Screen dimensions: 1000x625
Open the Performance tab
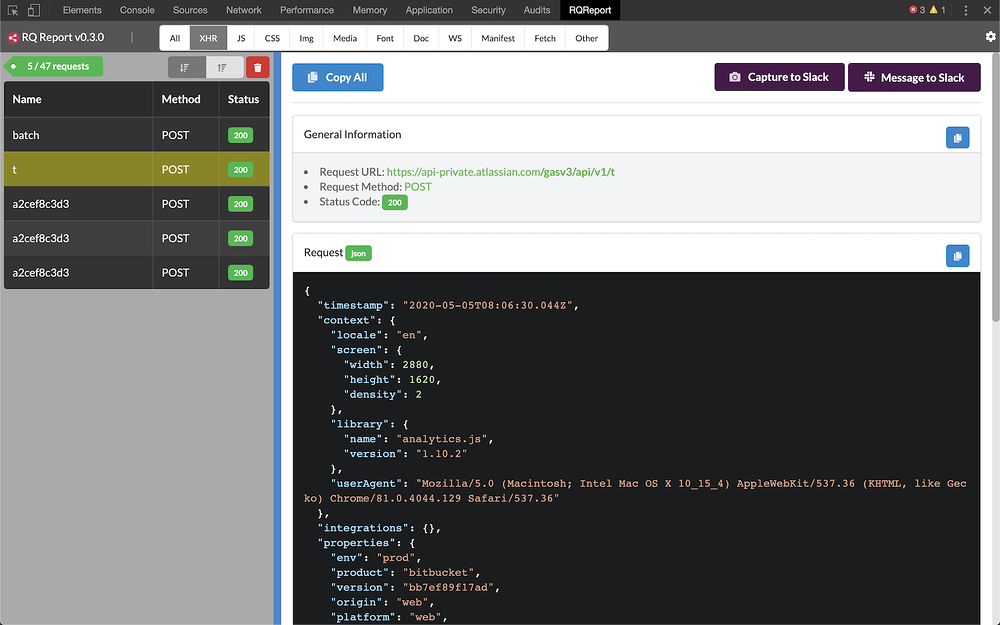coord(307,10)
